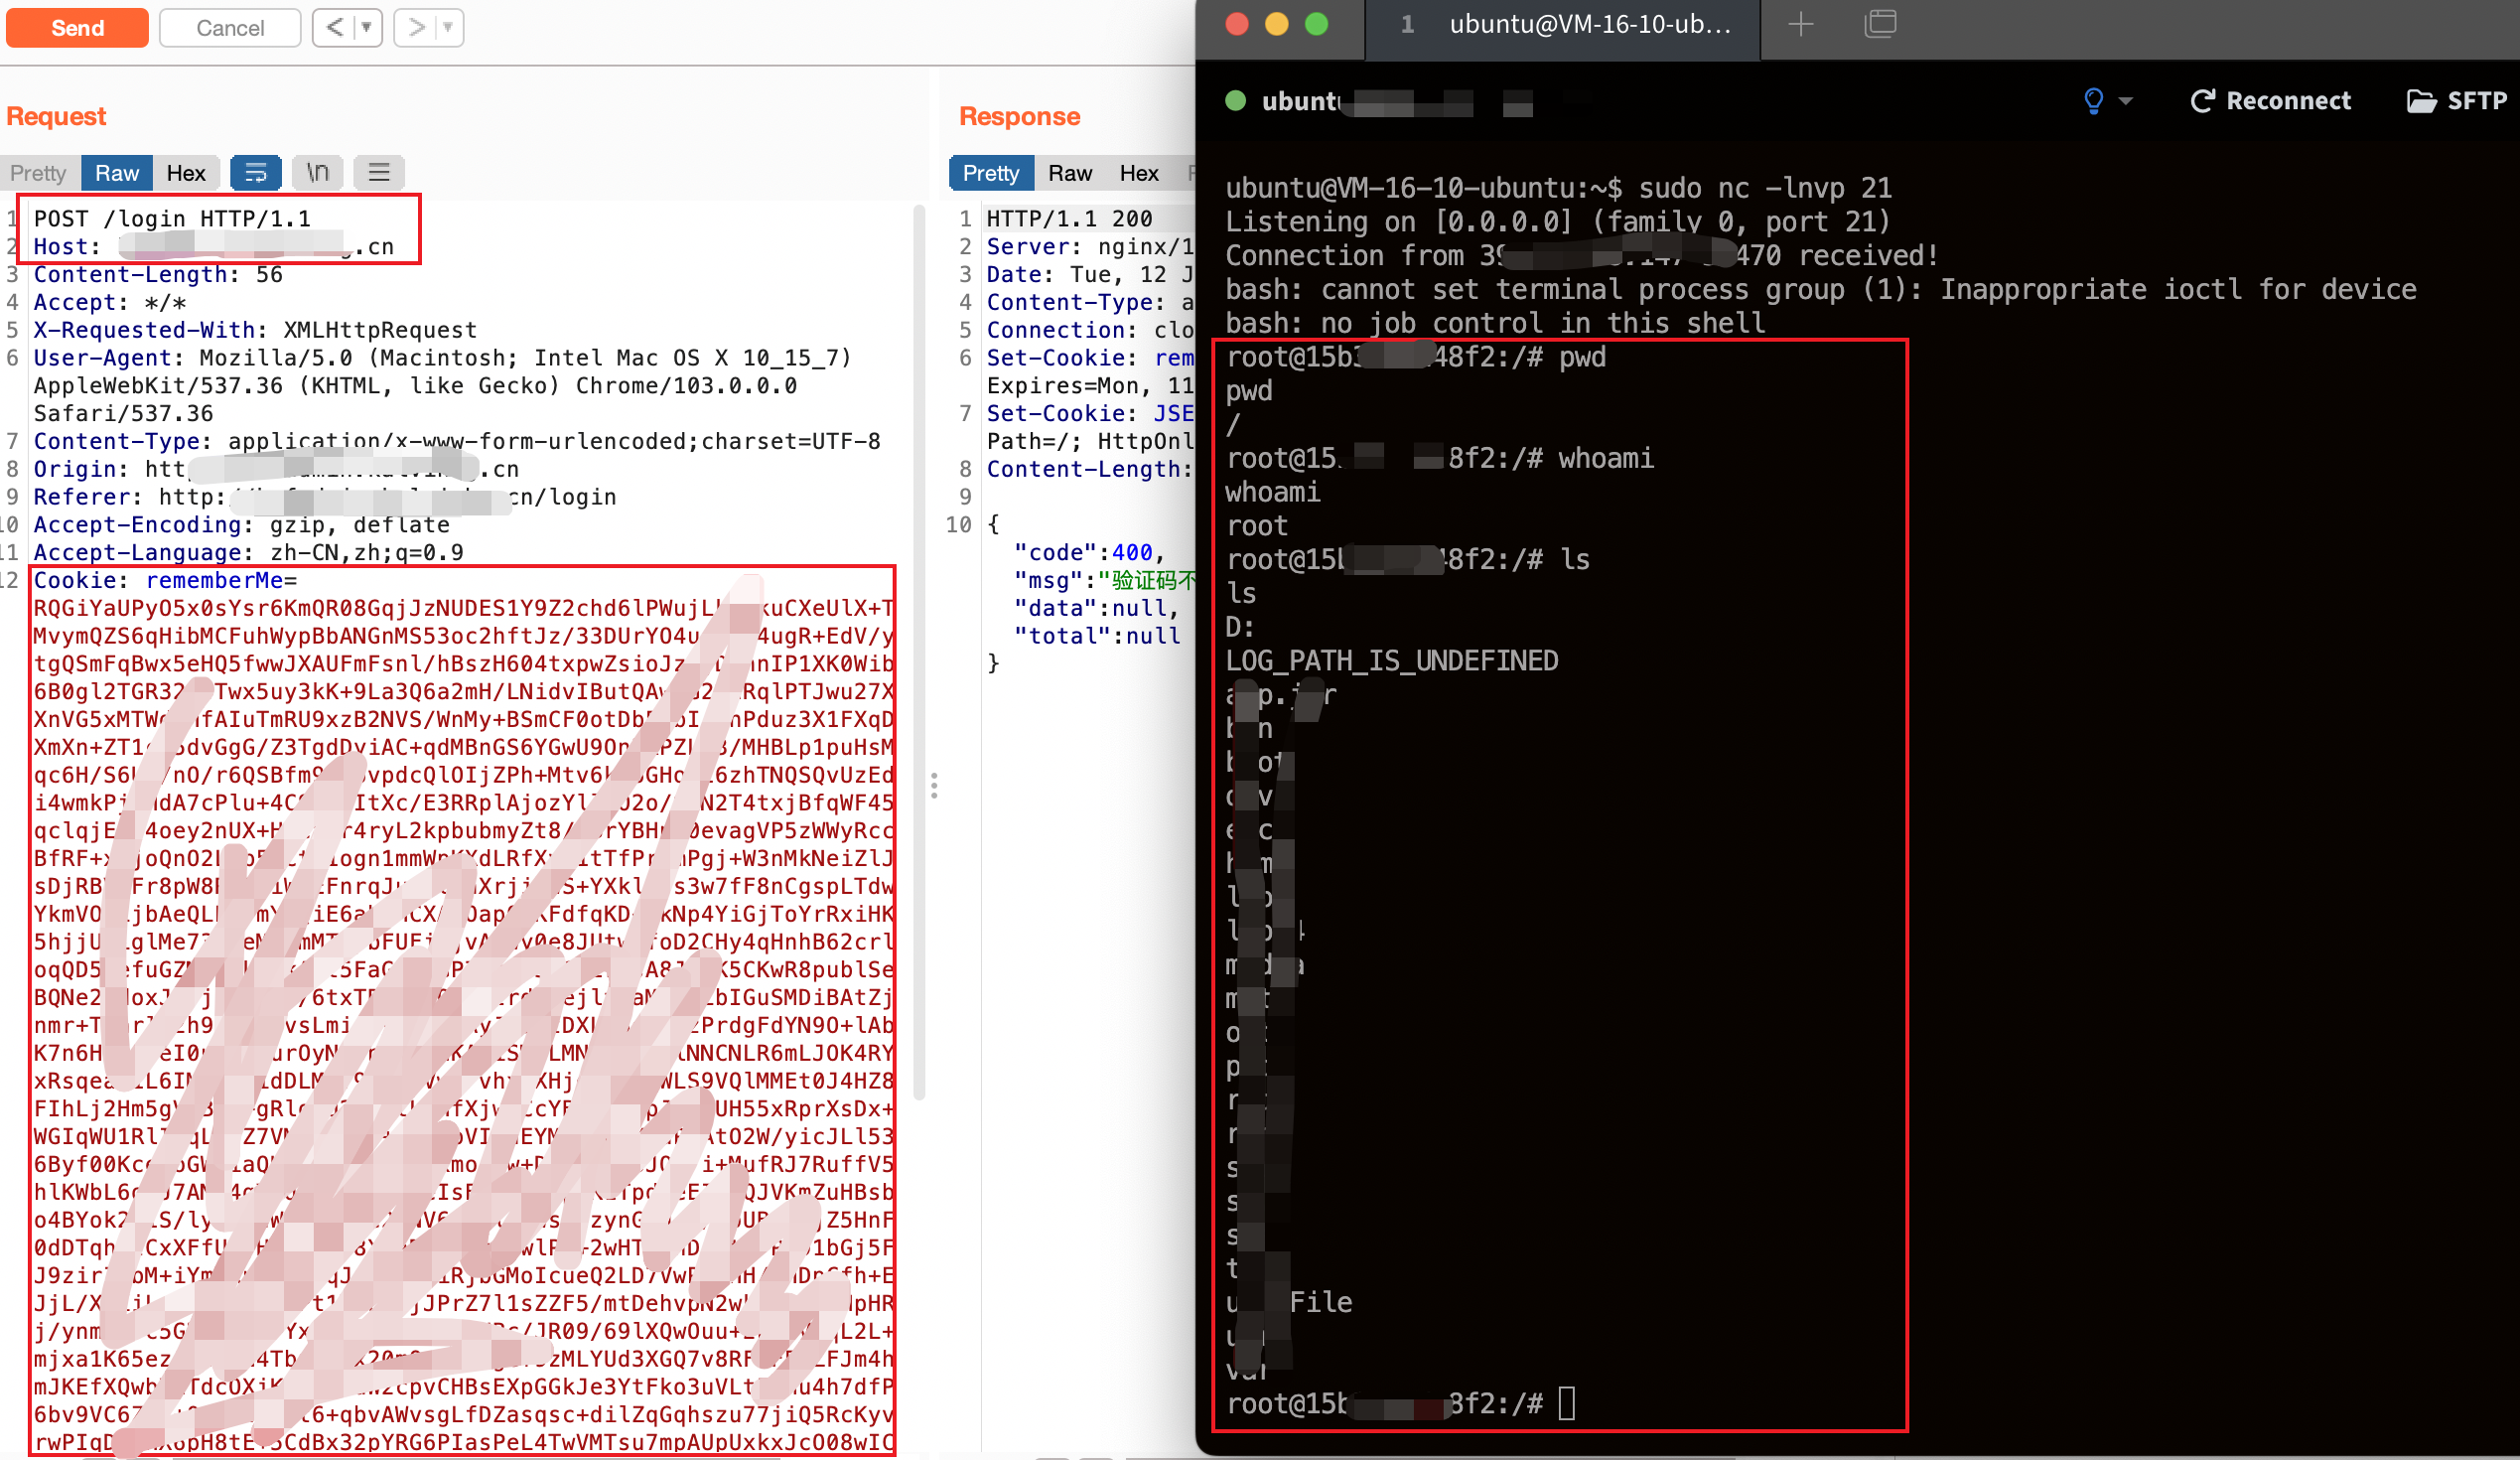Screen dimensions: 2520x1460
Task: Select the Pretty tab in Response panel
Action: pyautogui.click(x=991, y=173)
